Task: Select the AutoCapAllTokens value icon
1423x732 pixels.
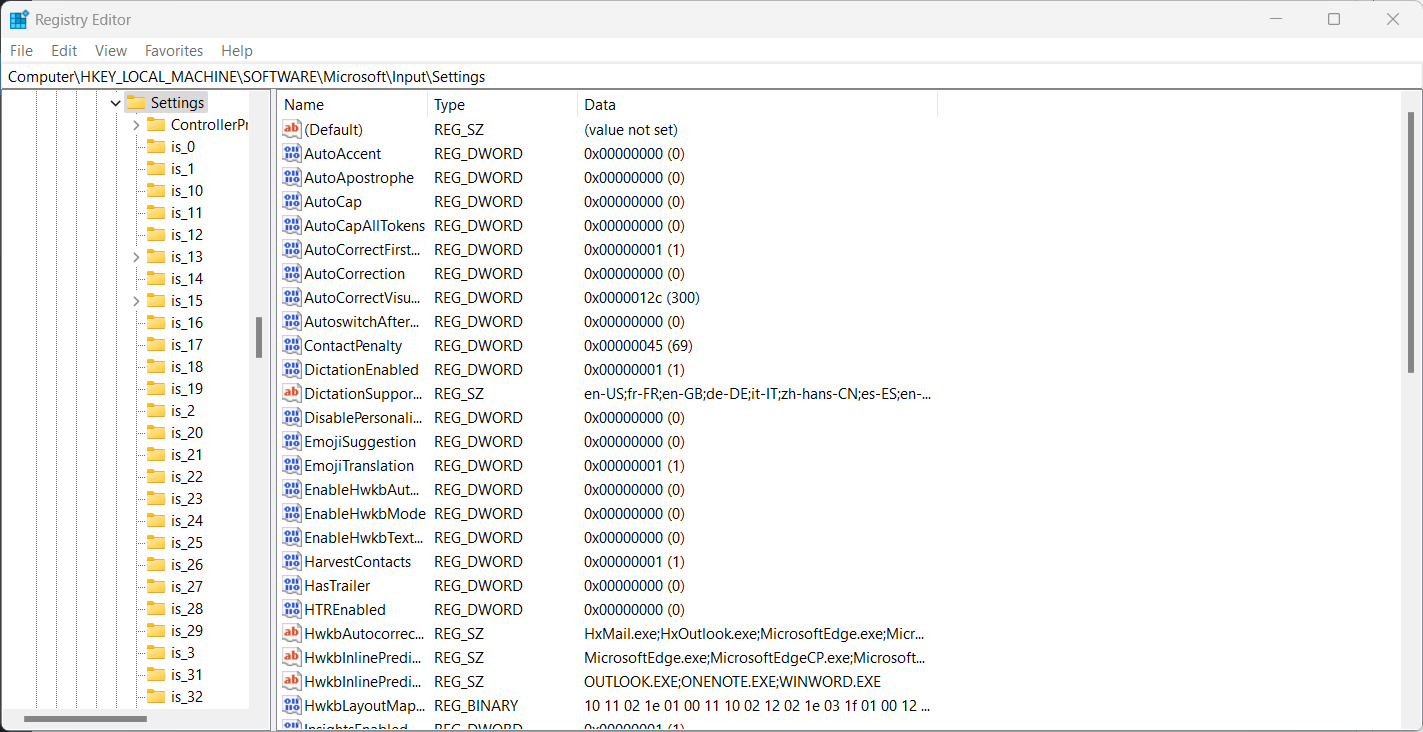Action: tap(292, 225)
